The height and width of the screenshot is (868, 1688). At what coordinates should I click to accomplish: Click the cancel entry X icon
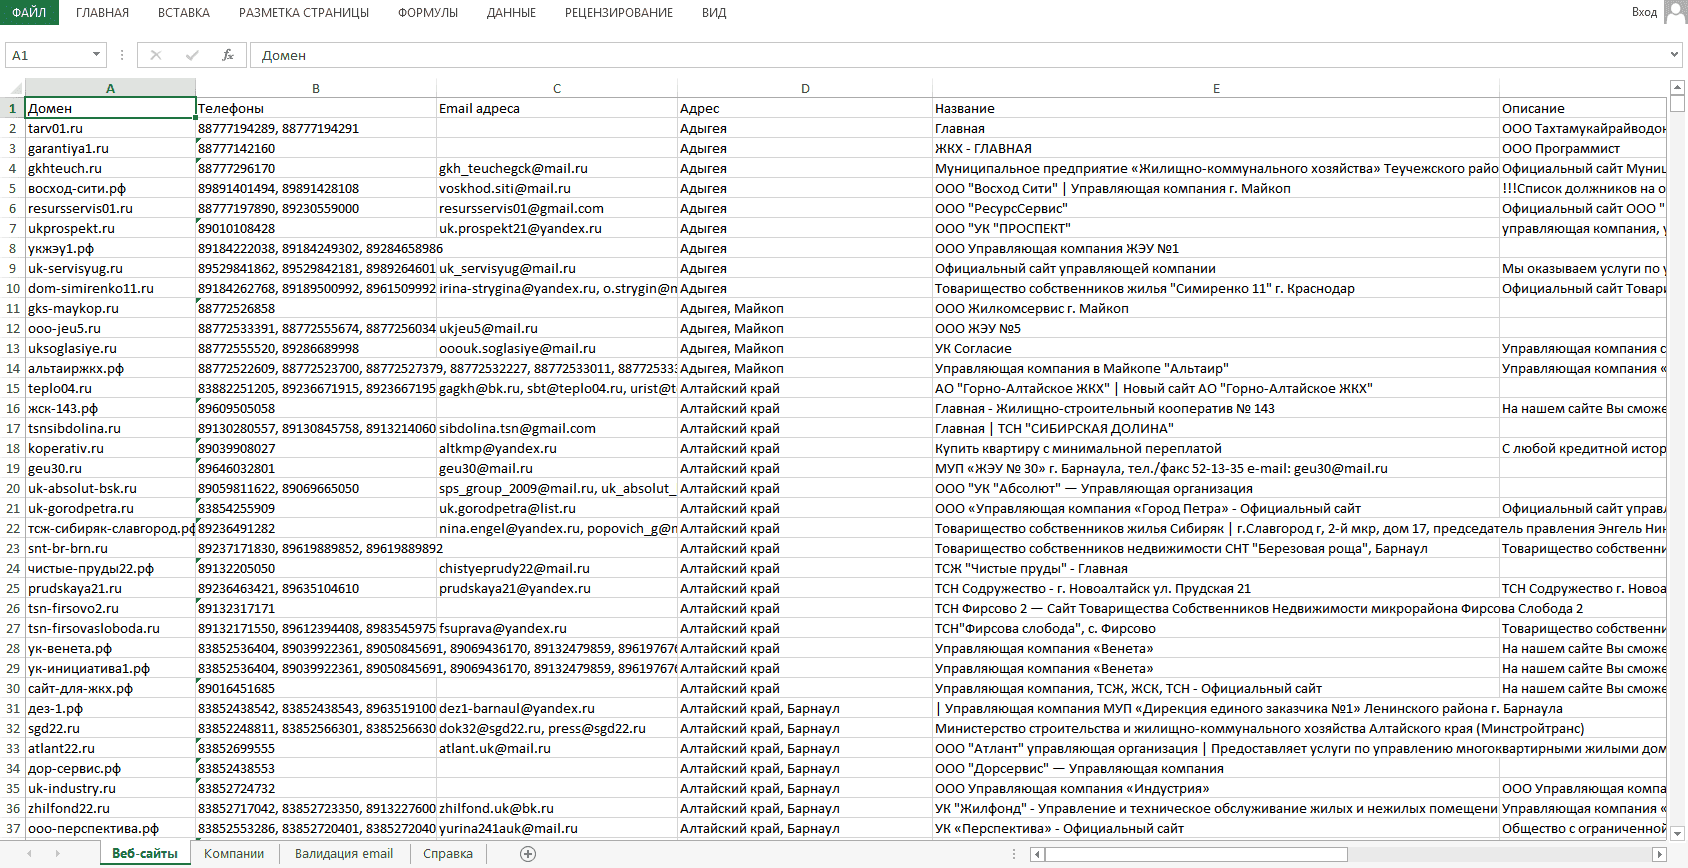click(156, 55)
